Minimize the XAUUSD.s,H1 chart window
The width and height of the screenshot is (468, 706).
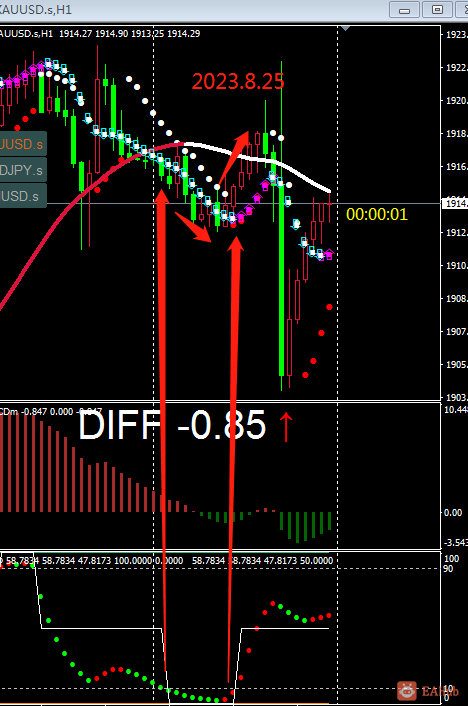(404, 9)
